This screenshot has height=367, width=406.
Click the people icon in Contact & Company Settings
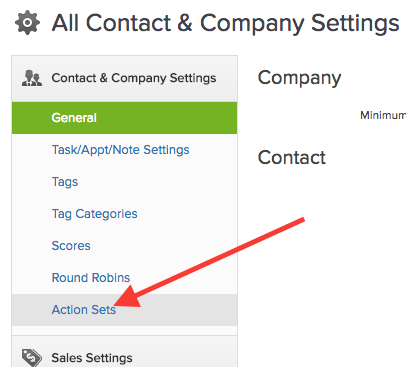(x=32, y=78)
